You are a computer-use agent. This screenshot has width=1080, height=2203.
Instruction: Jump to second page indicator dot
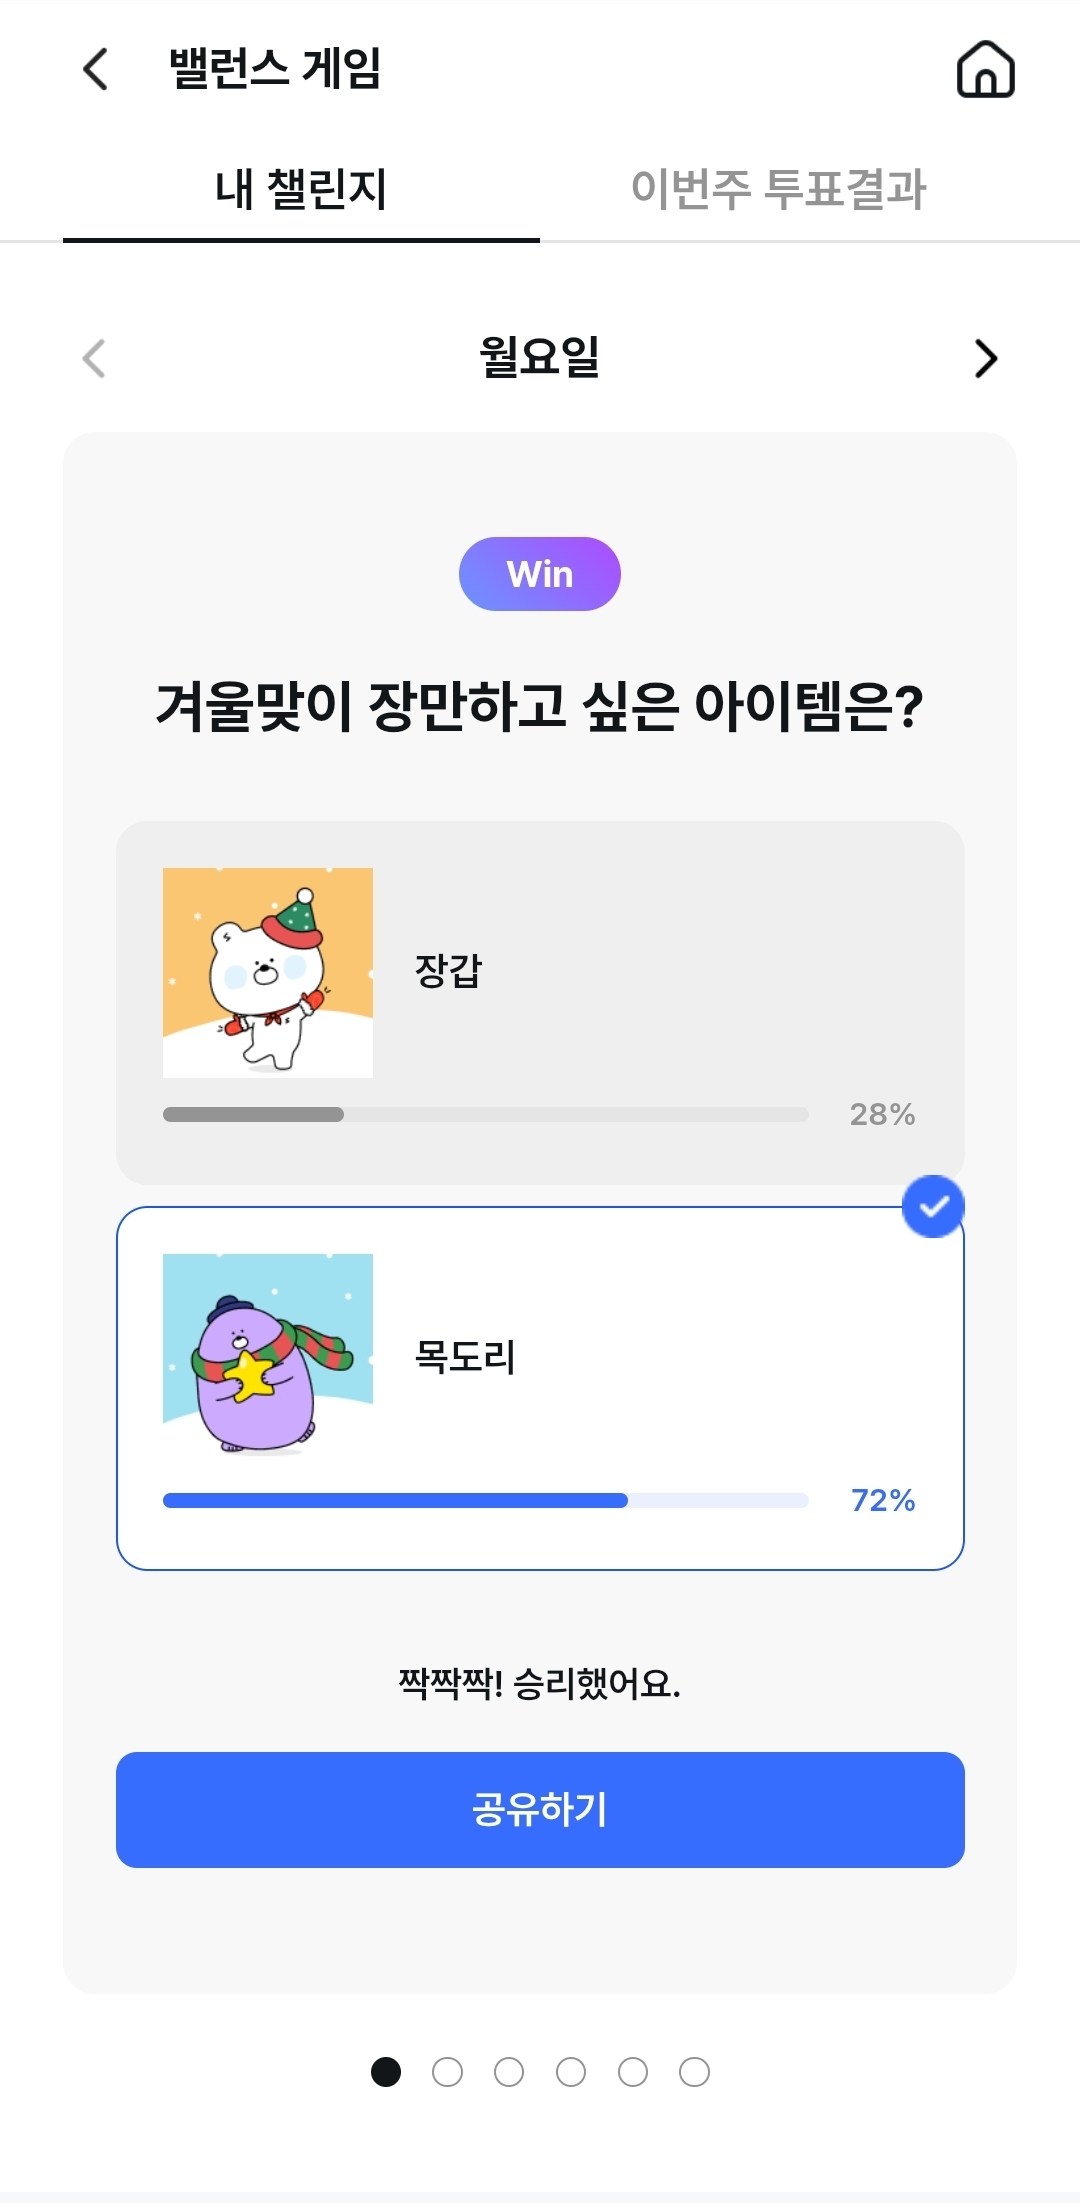pyautogui.click(x=447, y=2072)
